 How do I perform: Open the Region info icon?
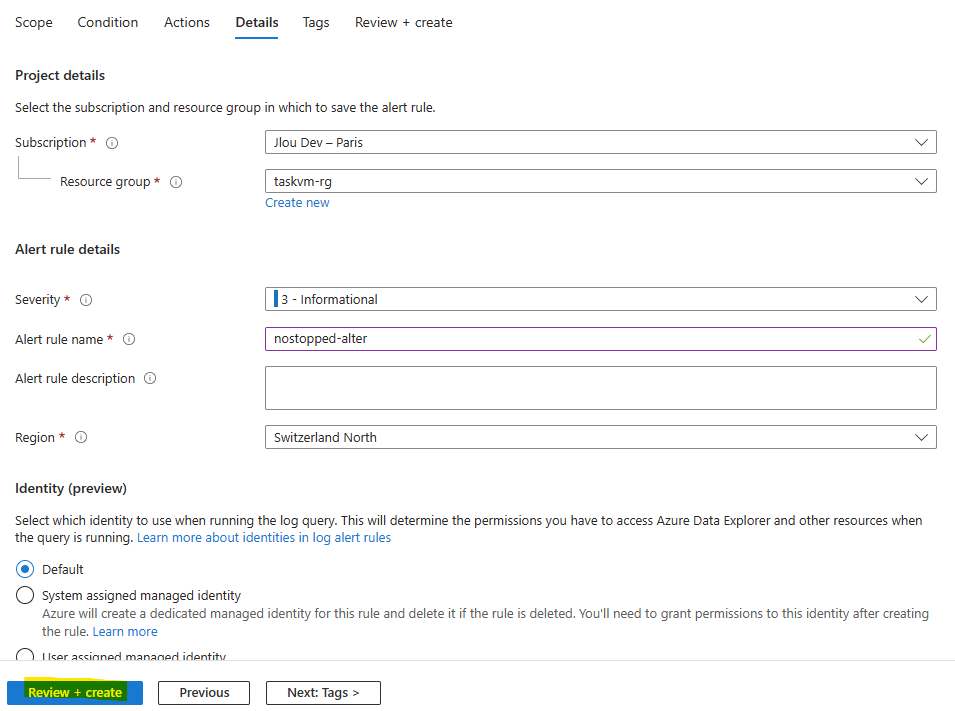(x=81, y=437)
